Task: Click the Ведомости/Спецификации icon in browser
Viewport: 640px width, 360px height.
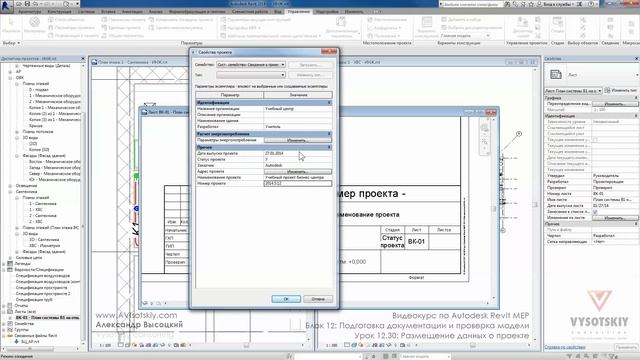Action: 10,270
